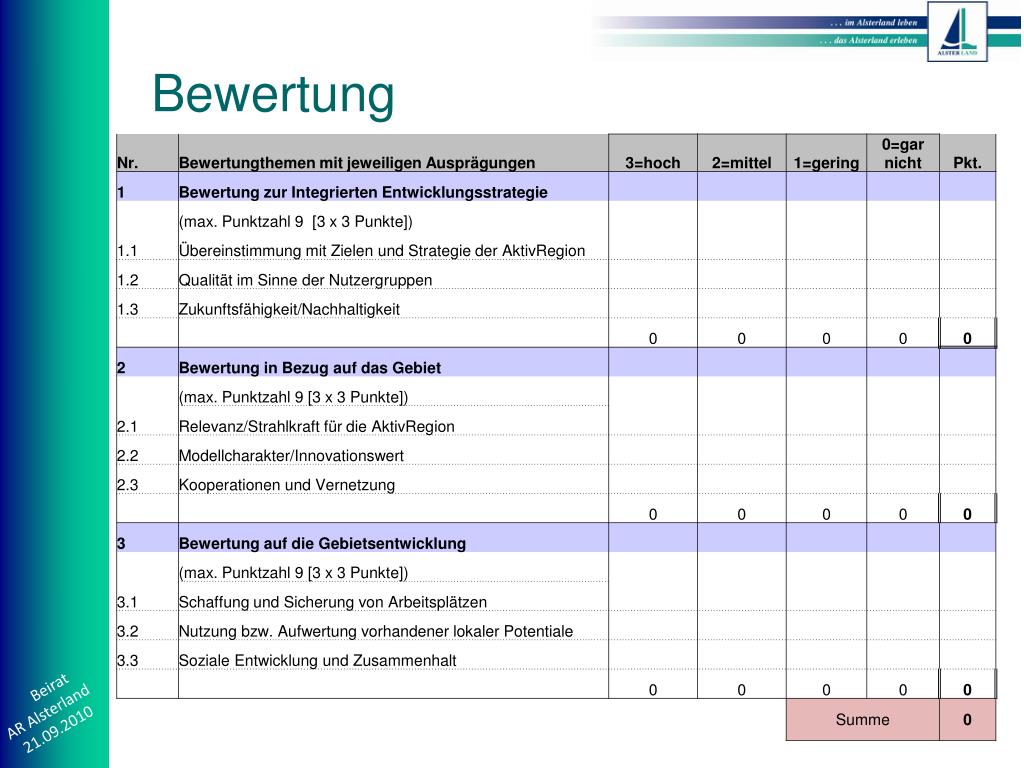Click section 3 subtotal '0' under 0=gar nicht
The image size is (1024, 768).
click(x=903, y=690)
